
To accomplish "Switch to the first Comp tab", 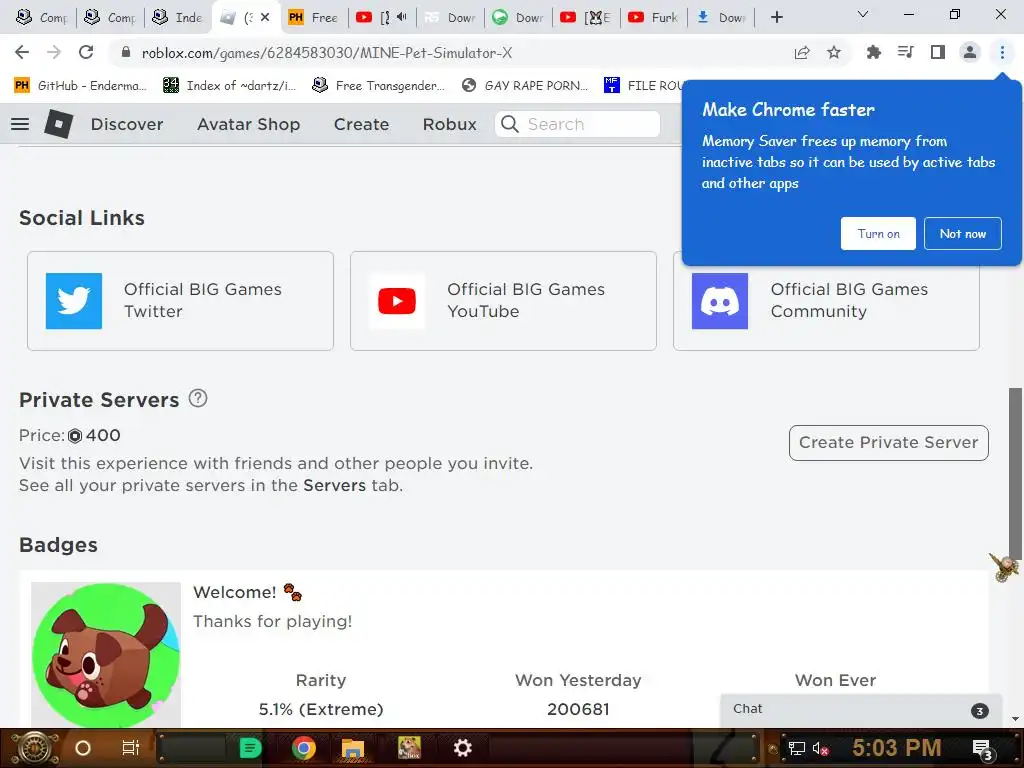I will 42,17.
